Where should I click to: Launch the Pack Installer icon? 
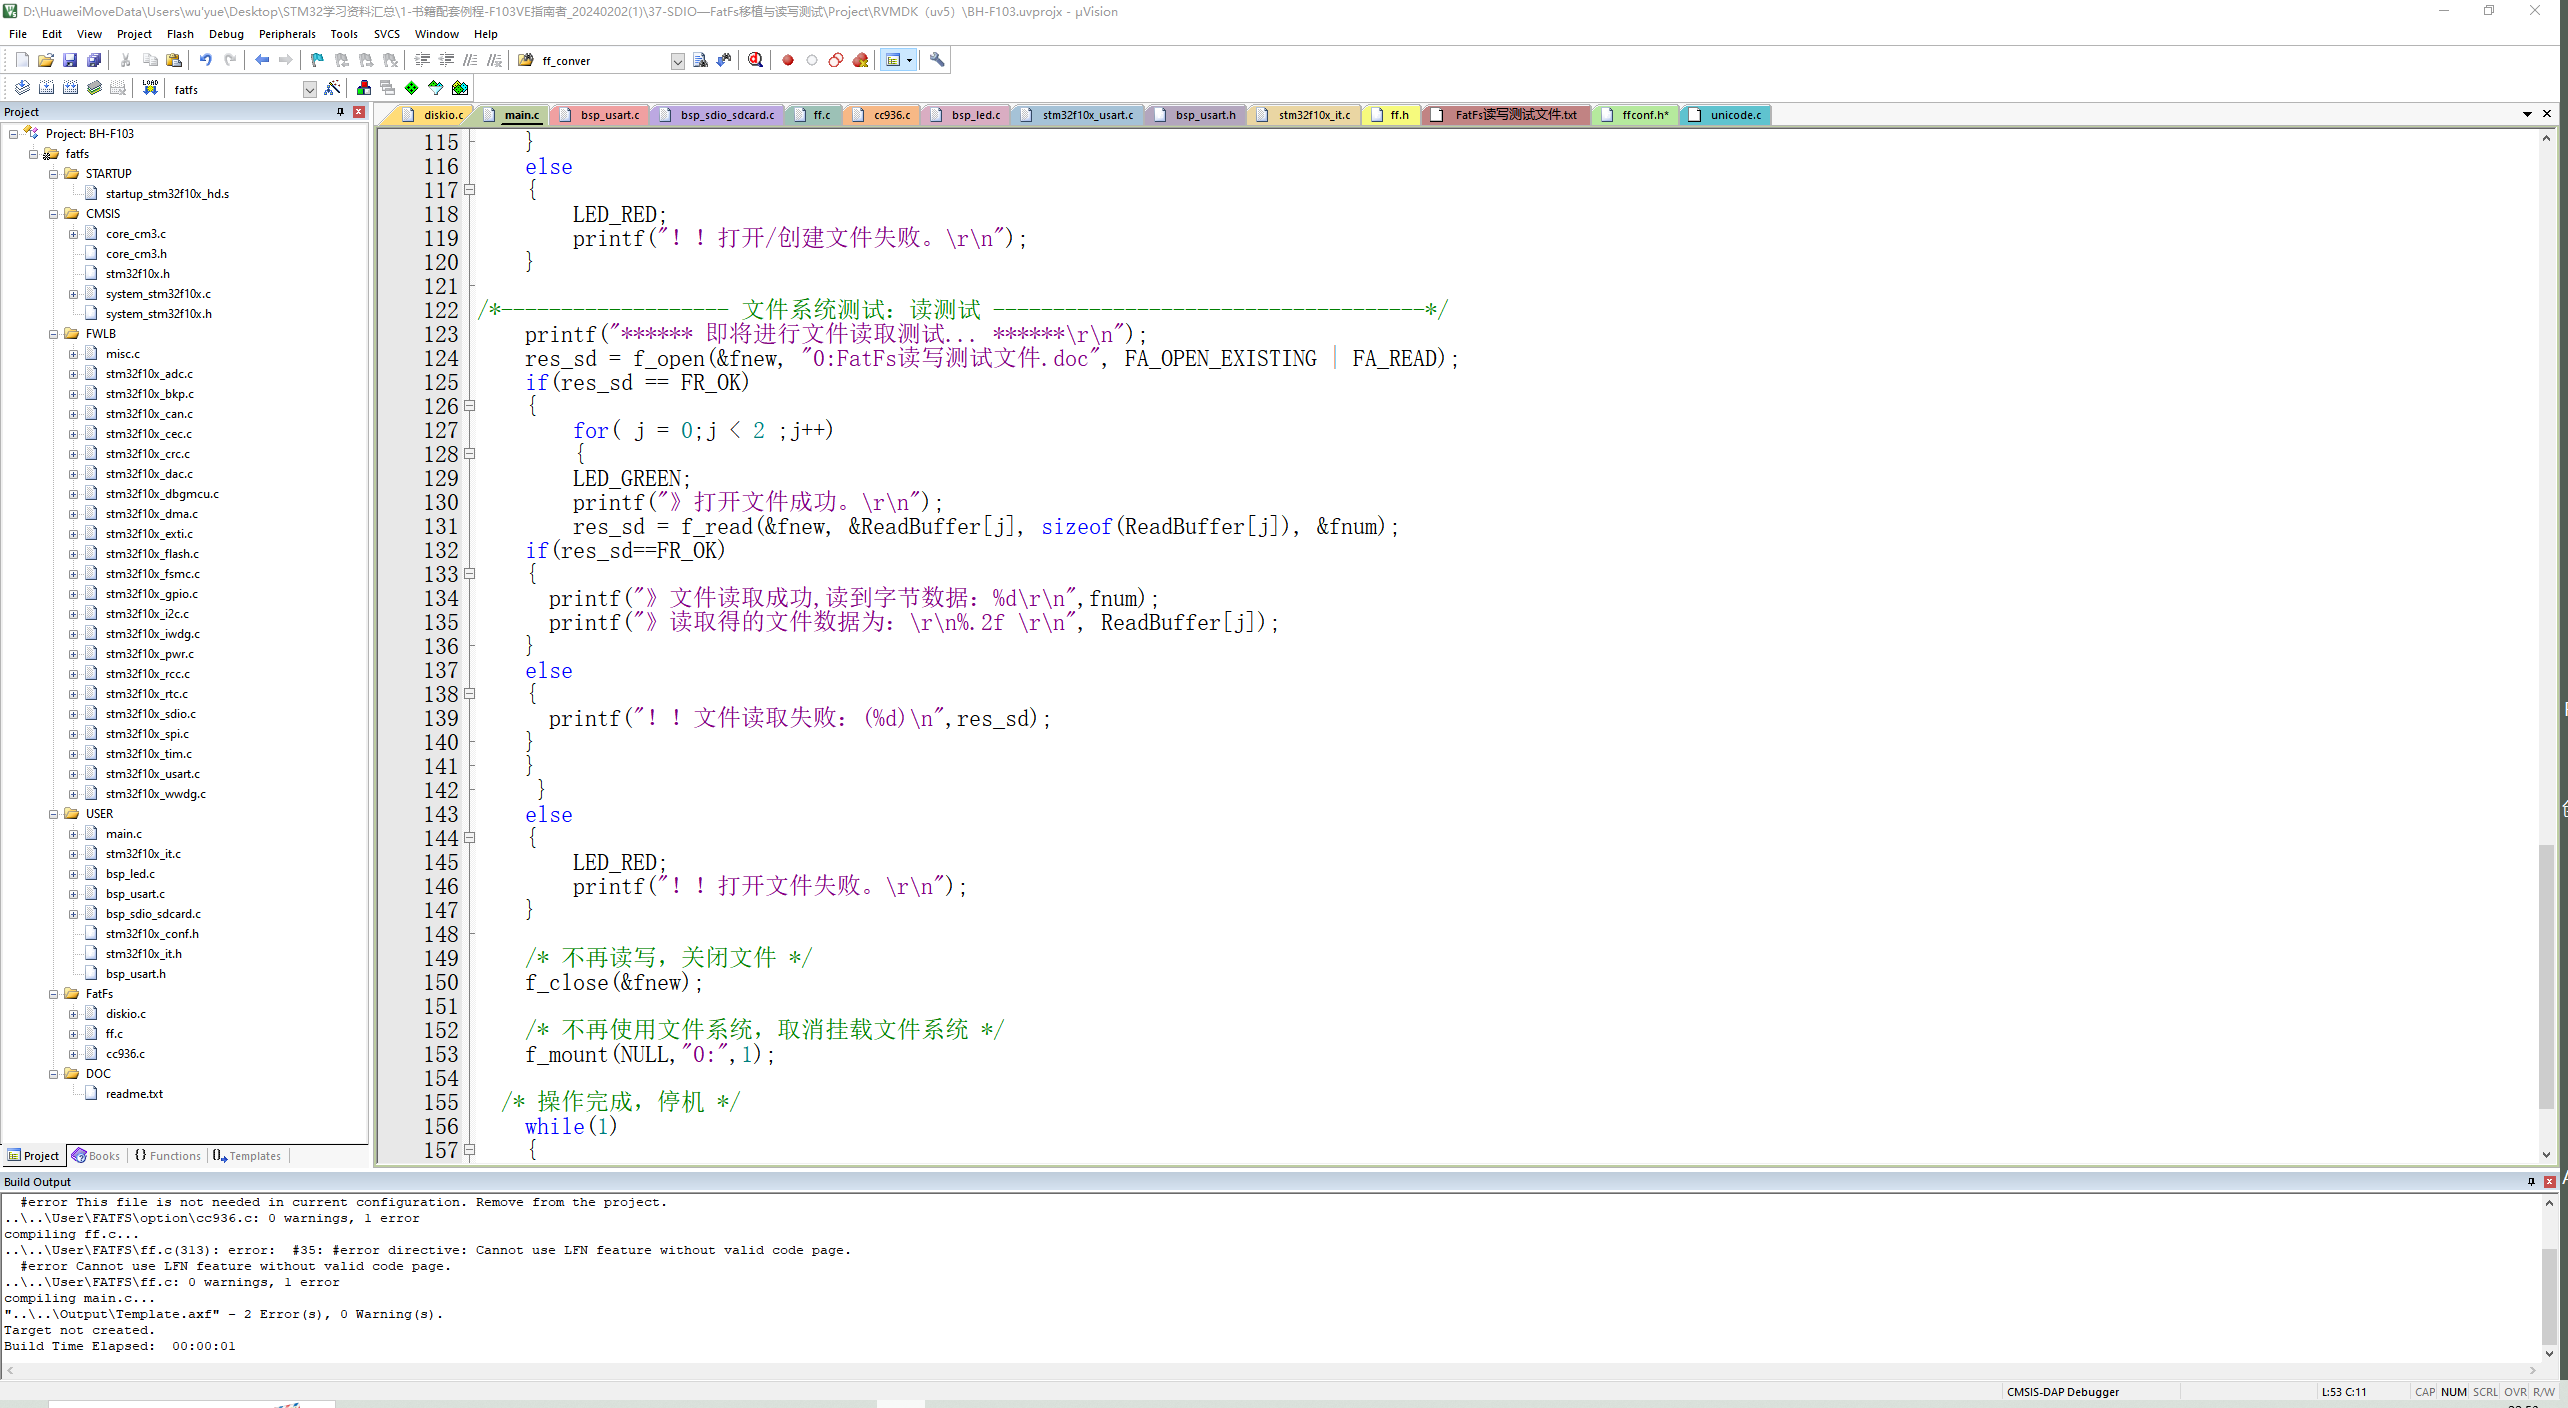(x=460, y=88)
